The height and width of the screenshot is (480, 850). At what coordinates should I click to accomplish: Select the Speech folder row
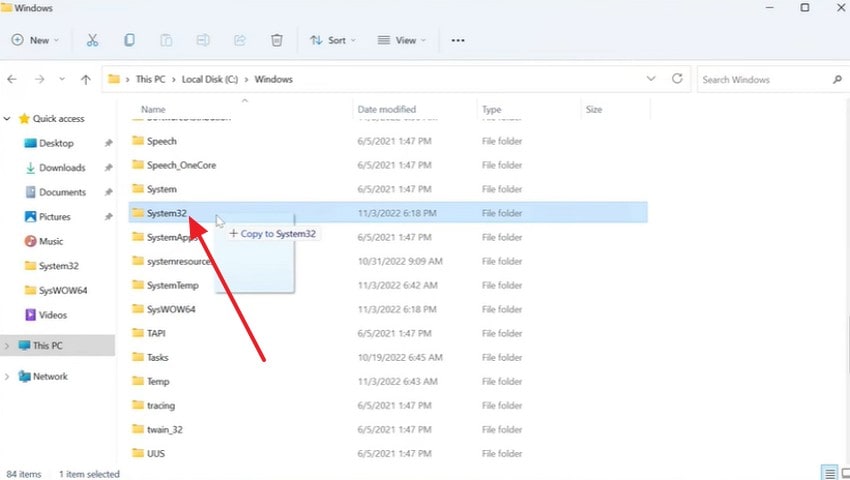[x=388, y=141]
